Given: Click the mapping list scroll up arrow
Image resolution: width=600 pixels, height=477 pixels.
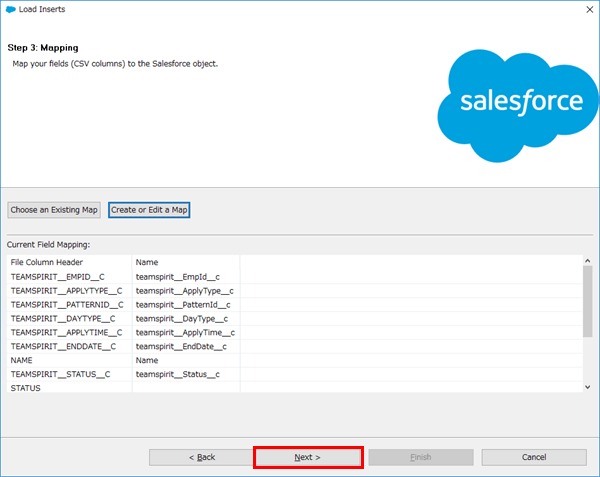Looking at the screenshot, I should (588, 261).
